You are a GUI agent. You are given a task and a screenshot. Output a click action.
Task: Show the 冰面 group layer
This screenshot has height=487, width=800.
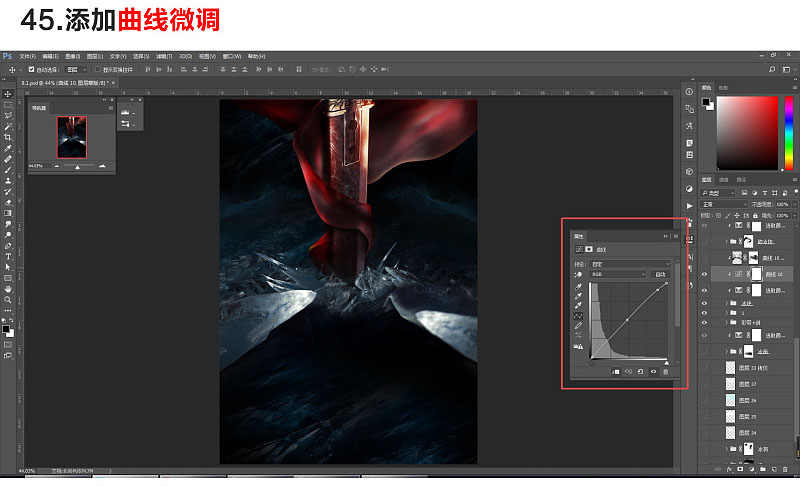[704, 351]
